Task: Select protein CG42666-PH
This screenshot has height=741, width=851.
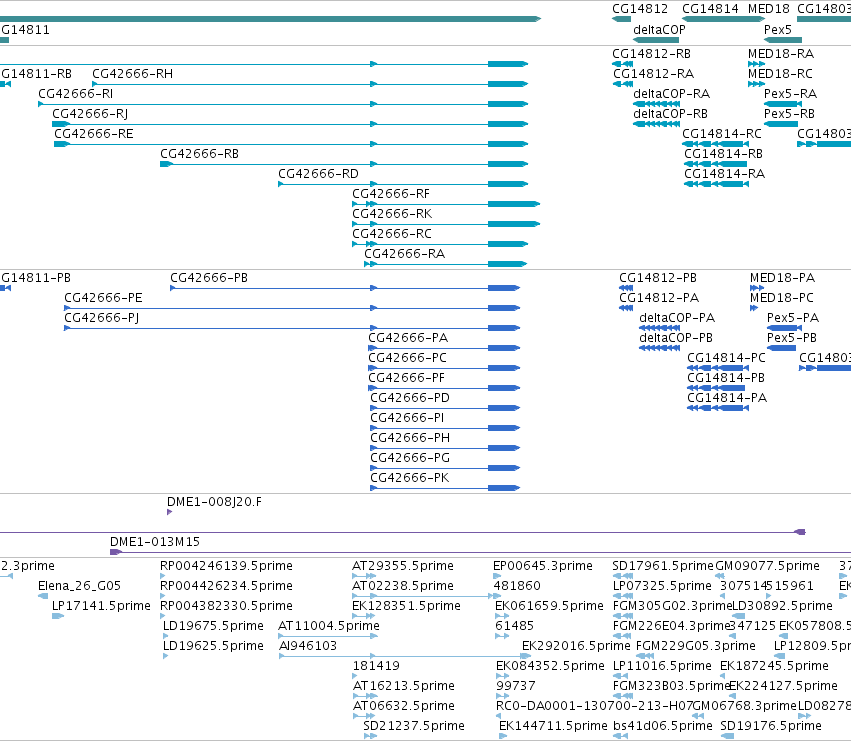Action: (410, 438)
